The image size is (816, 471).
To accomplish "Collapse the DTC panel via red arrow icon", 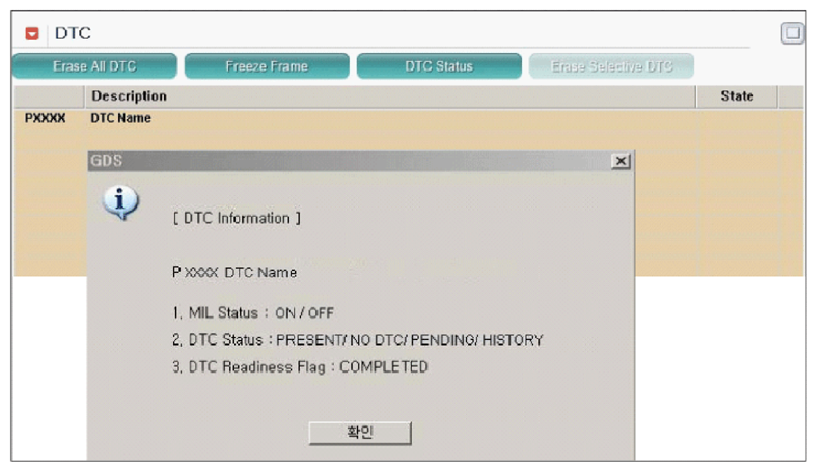I will point(31,34).
